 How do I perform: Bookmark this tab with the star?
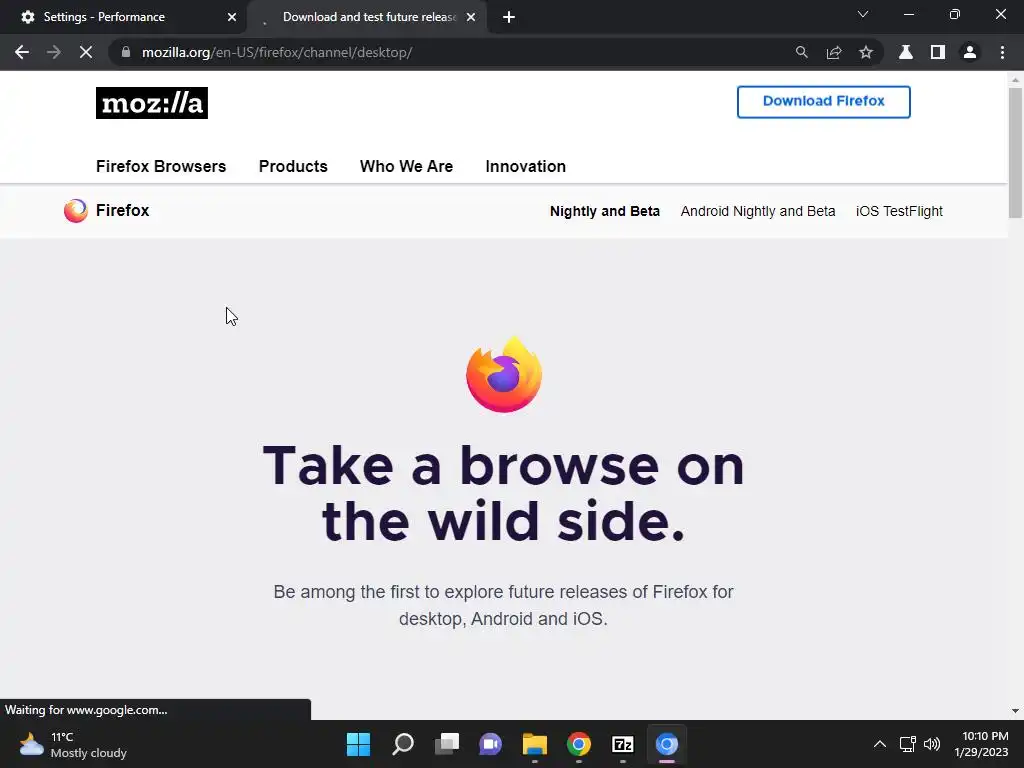pyautogui.click(x=866, y=52)
